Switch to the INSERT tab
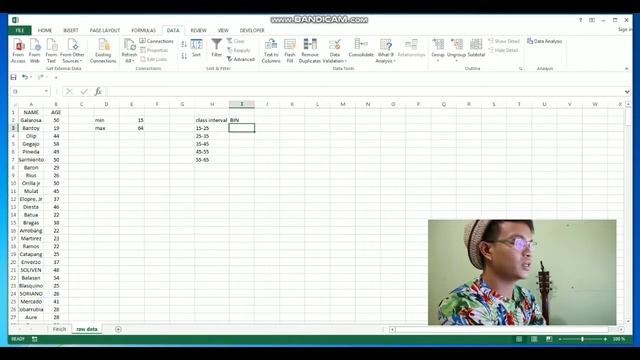 point(71,31)
